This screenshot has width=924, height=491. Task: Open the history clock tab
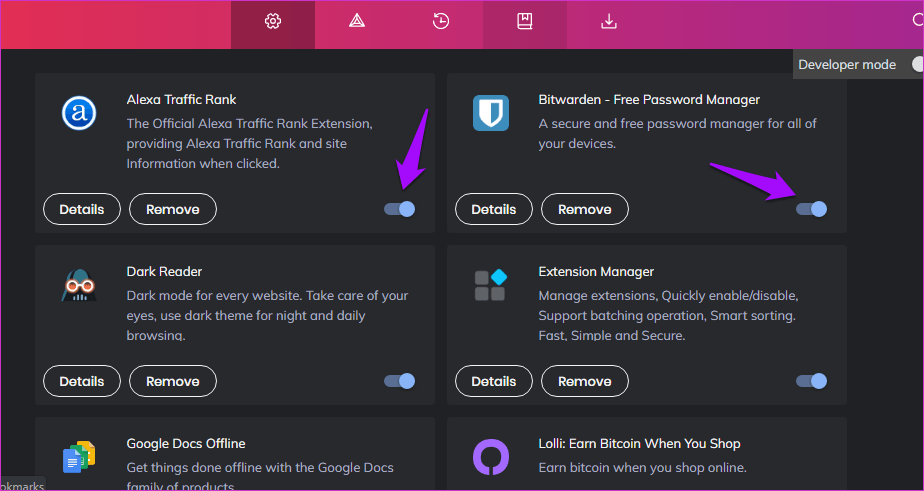[x=440, y=22]
